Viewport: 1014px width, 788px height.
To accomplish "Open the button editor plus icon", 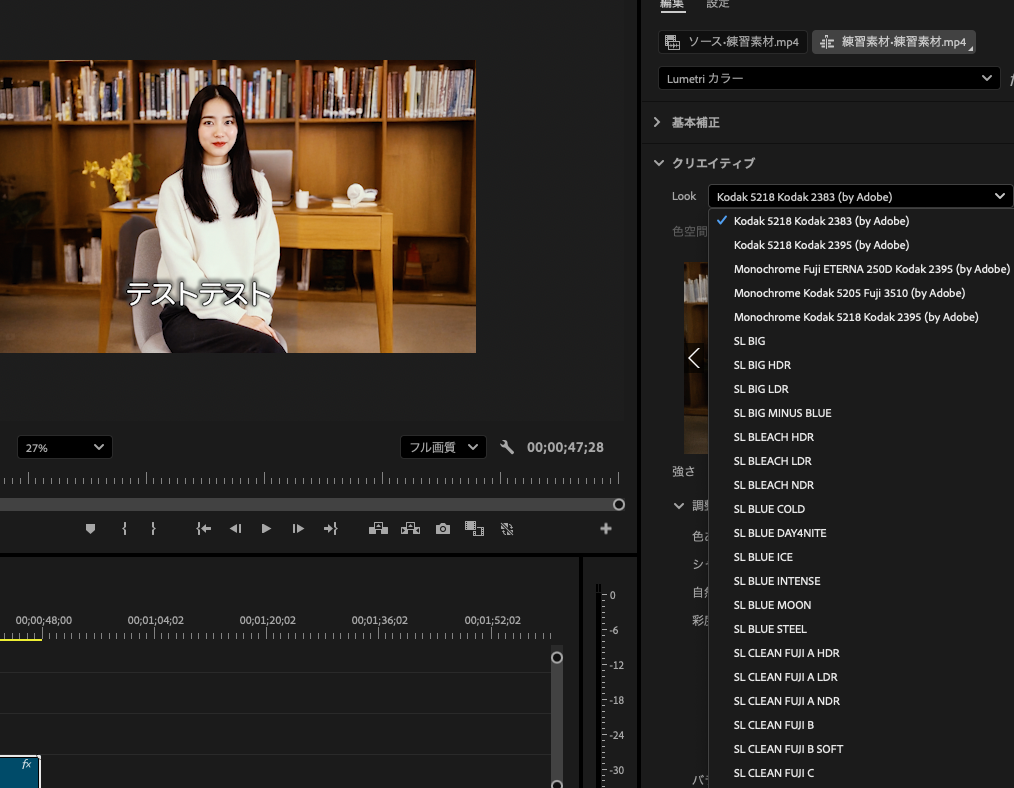I will pos(606,529).
